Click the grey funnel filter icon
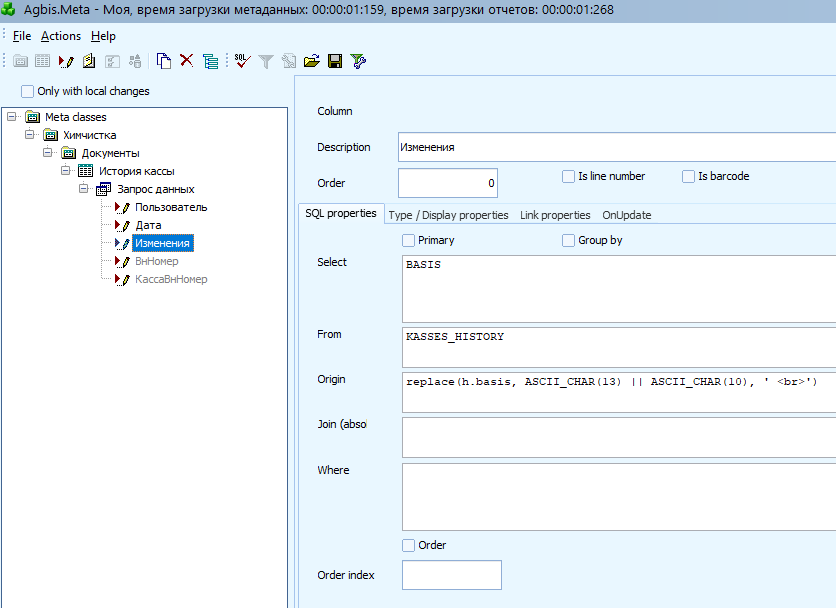The height and width of the screenshot is (608, 836). [x=266, y=62]
